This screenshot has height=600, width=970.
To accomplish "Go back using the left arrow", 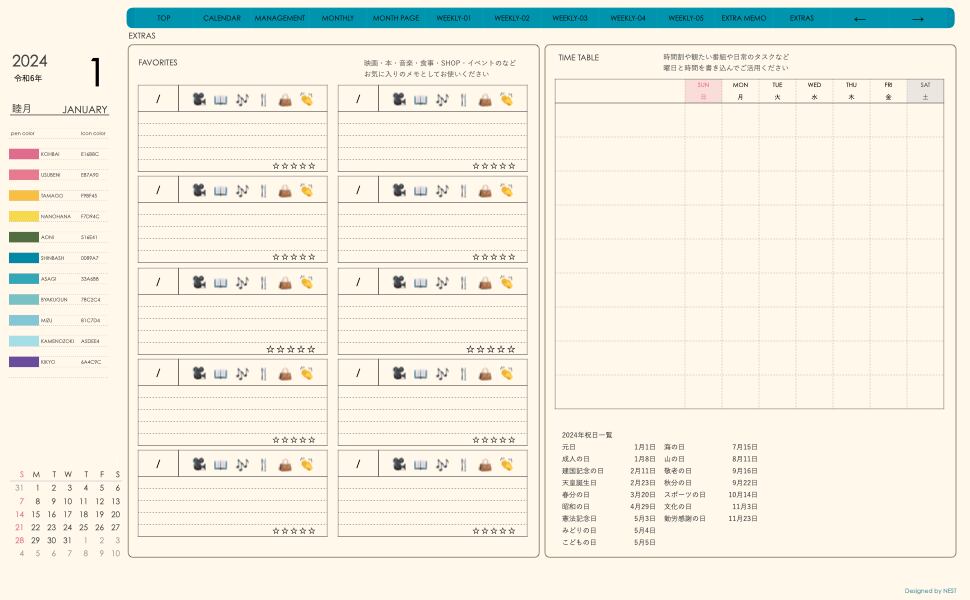I will [859, 19].
